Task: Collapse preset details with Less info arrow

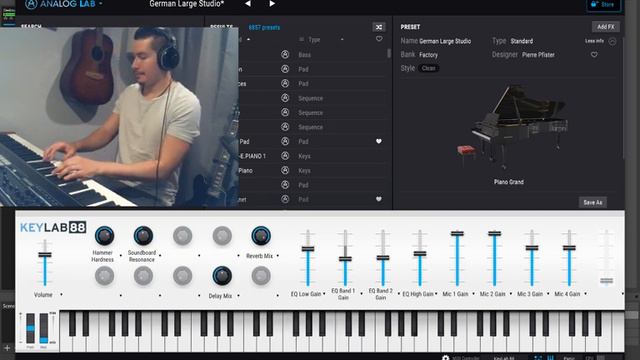Action: (x=612, y=41)
